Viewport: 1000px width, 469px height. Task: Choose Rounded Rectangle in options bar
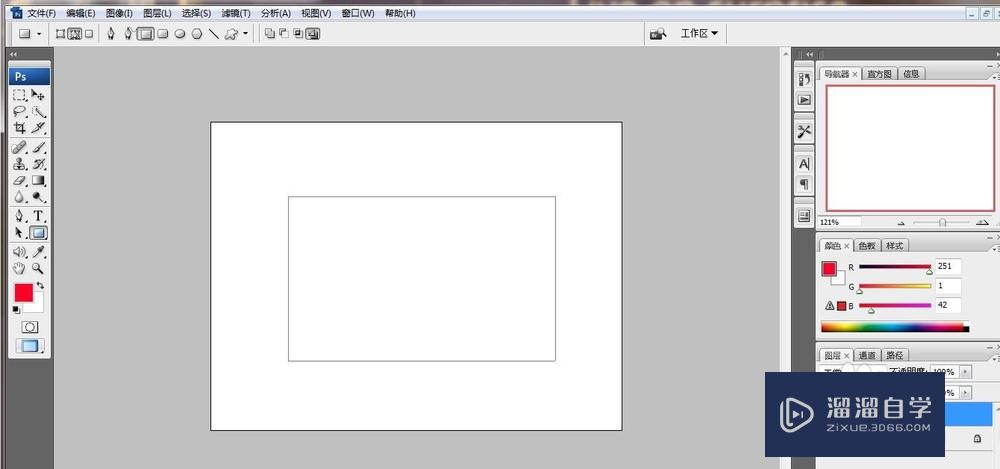163,34
